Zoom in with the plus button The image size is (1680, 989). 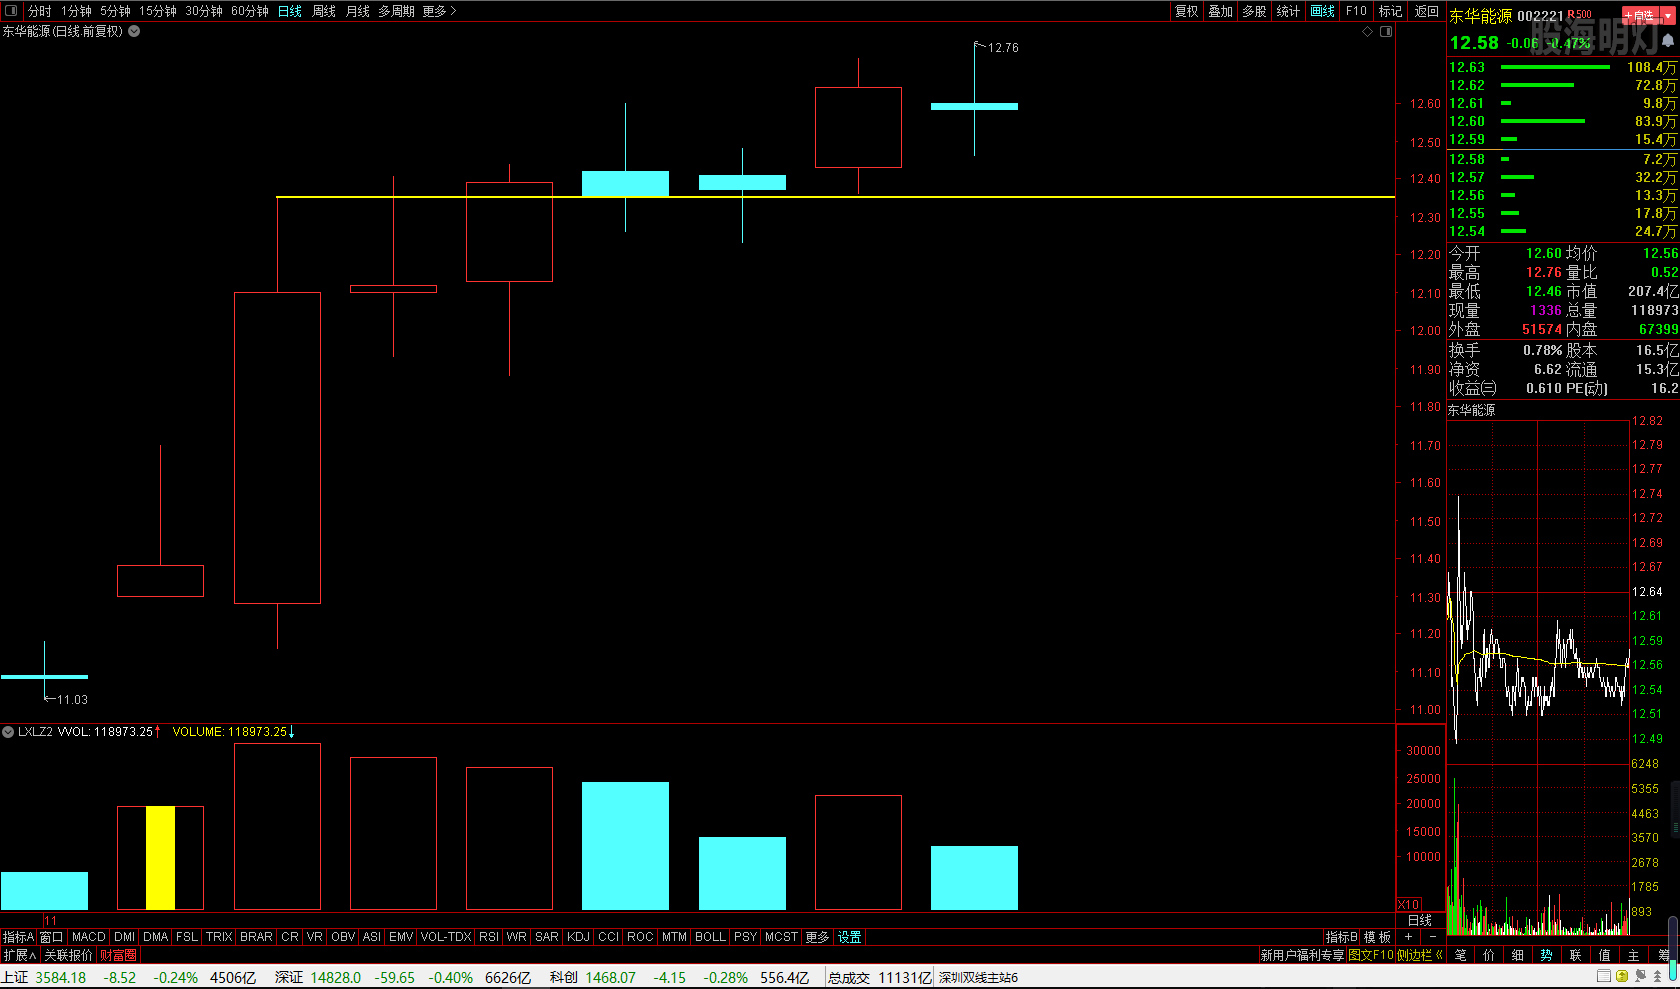tap(1408, 937)
